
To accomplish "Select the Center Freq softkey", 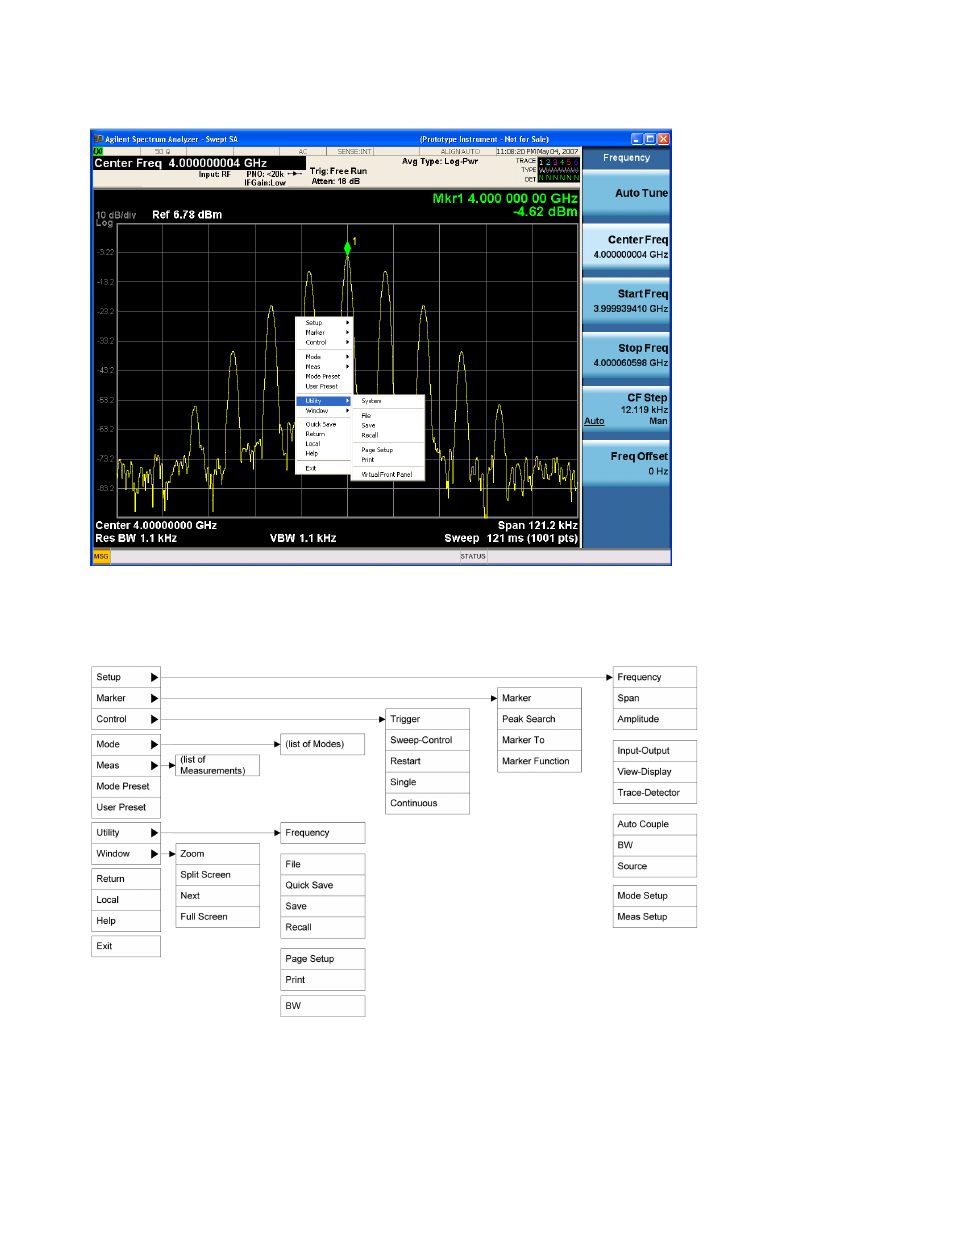I will coord(626,246).
